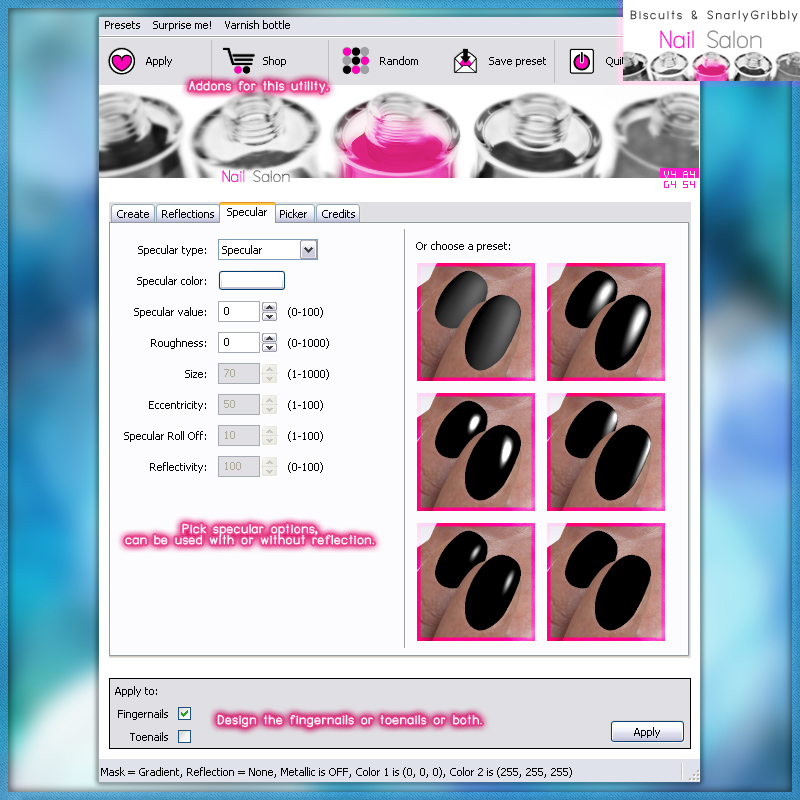The width and height of the screenshot is (800, 800).
Task: Decrease Roughness with down arrow
Action: pos(269,347)
